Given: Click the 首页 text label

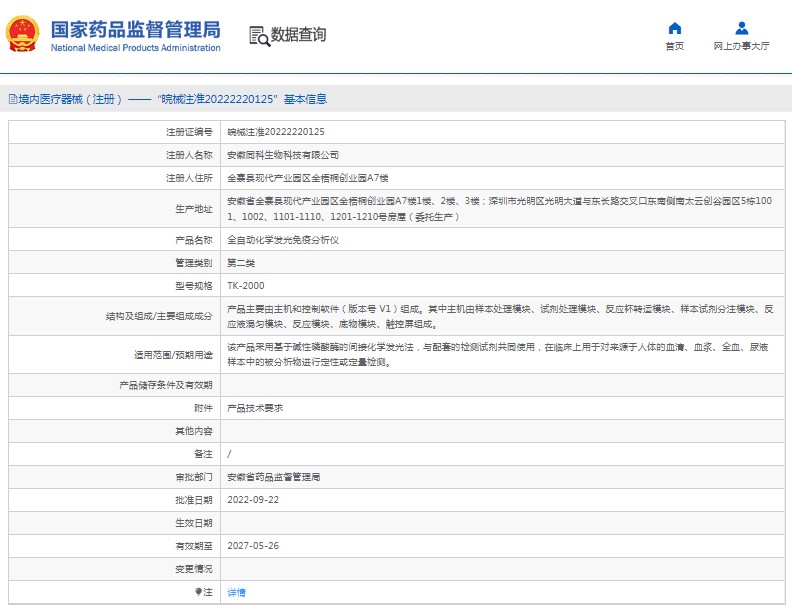Looking at the screenshot, I should tap(674, 46).
